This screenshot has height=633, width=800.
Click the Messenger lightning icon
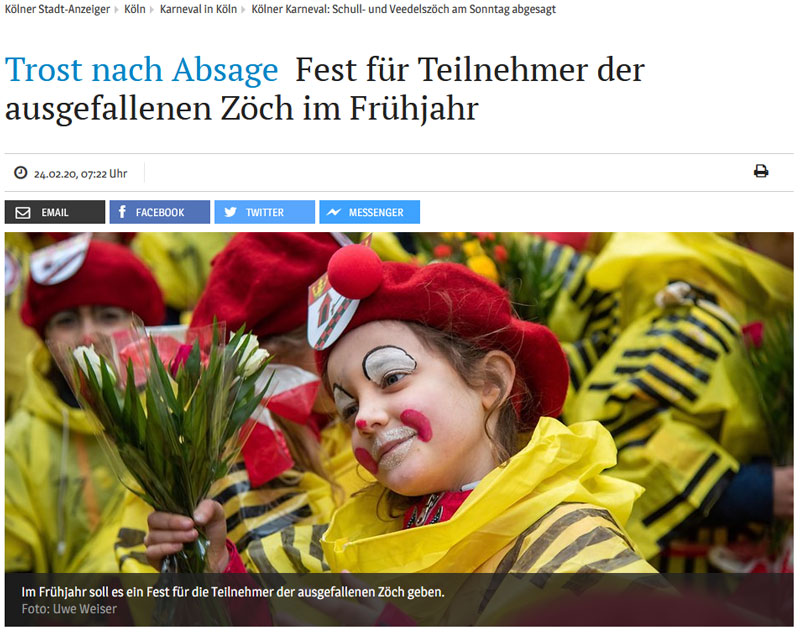point(334,212)
